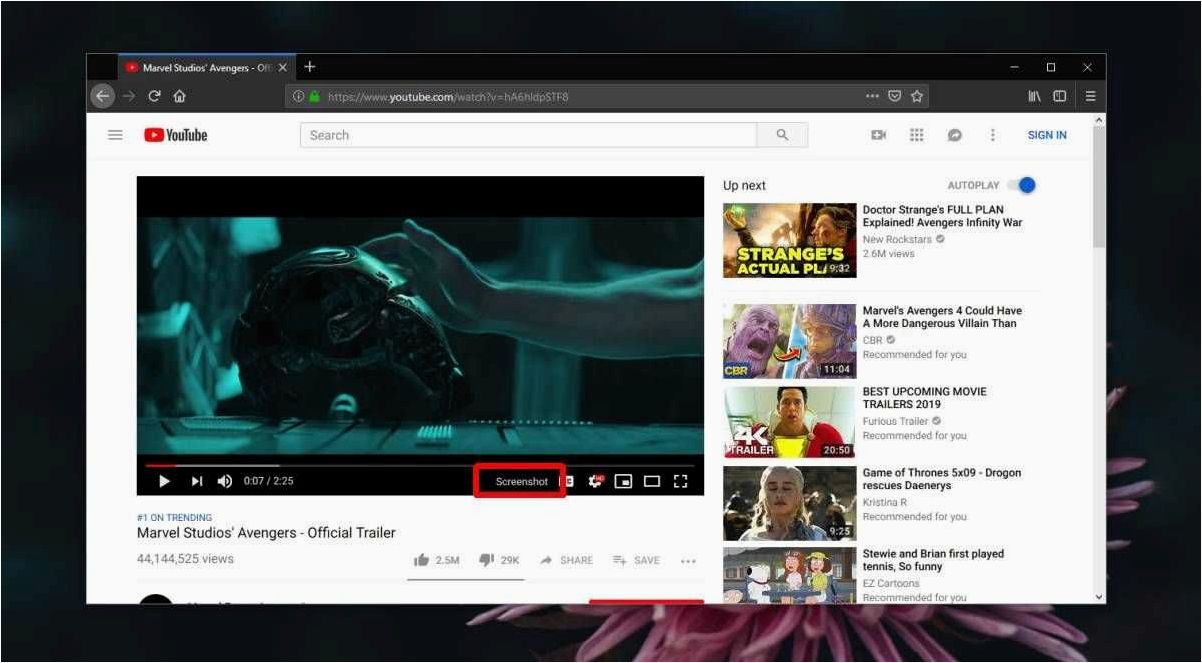Open the upload video camera icon
The height and width of the screenshot is (663, 1202).
tap(879, 135)
